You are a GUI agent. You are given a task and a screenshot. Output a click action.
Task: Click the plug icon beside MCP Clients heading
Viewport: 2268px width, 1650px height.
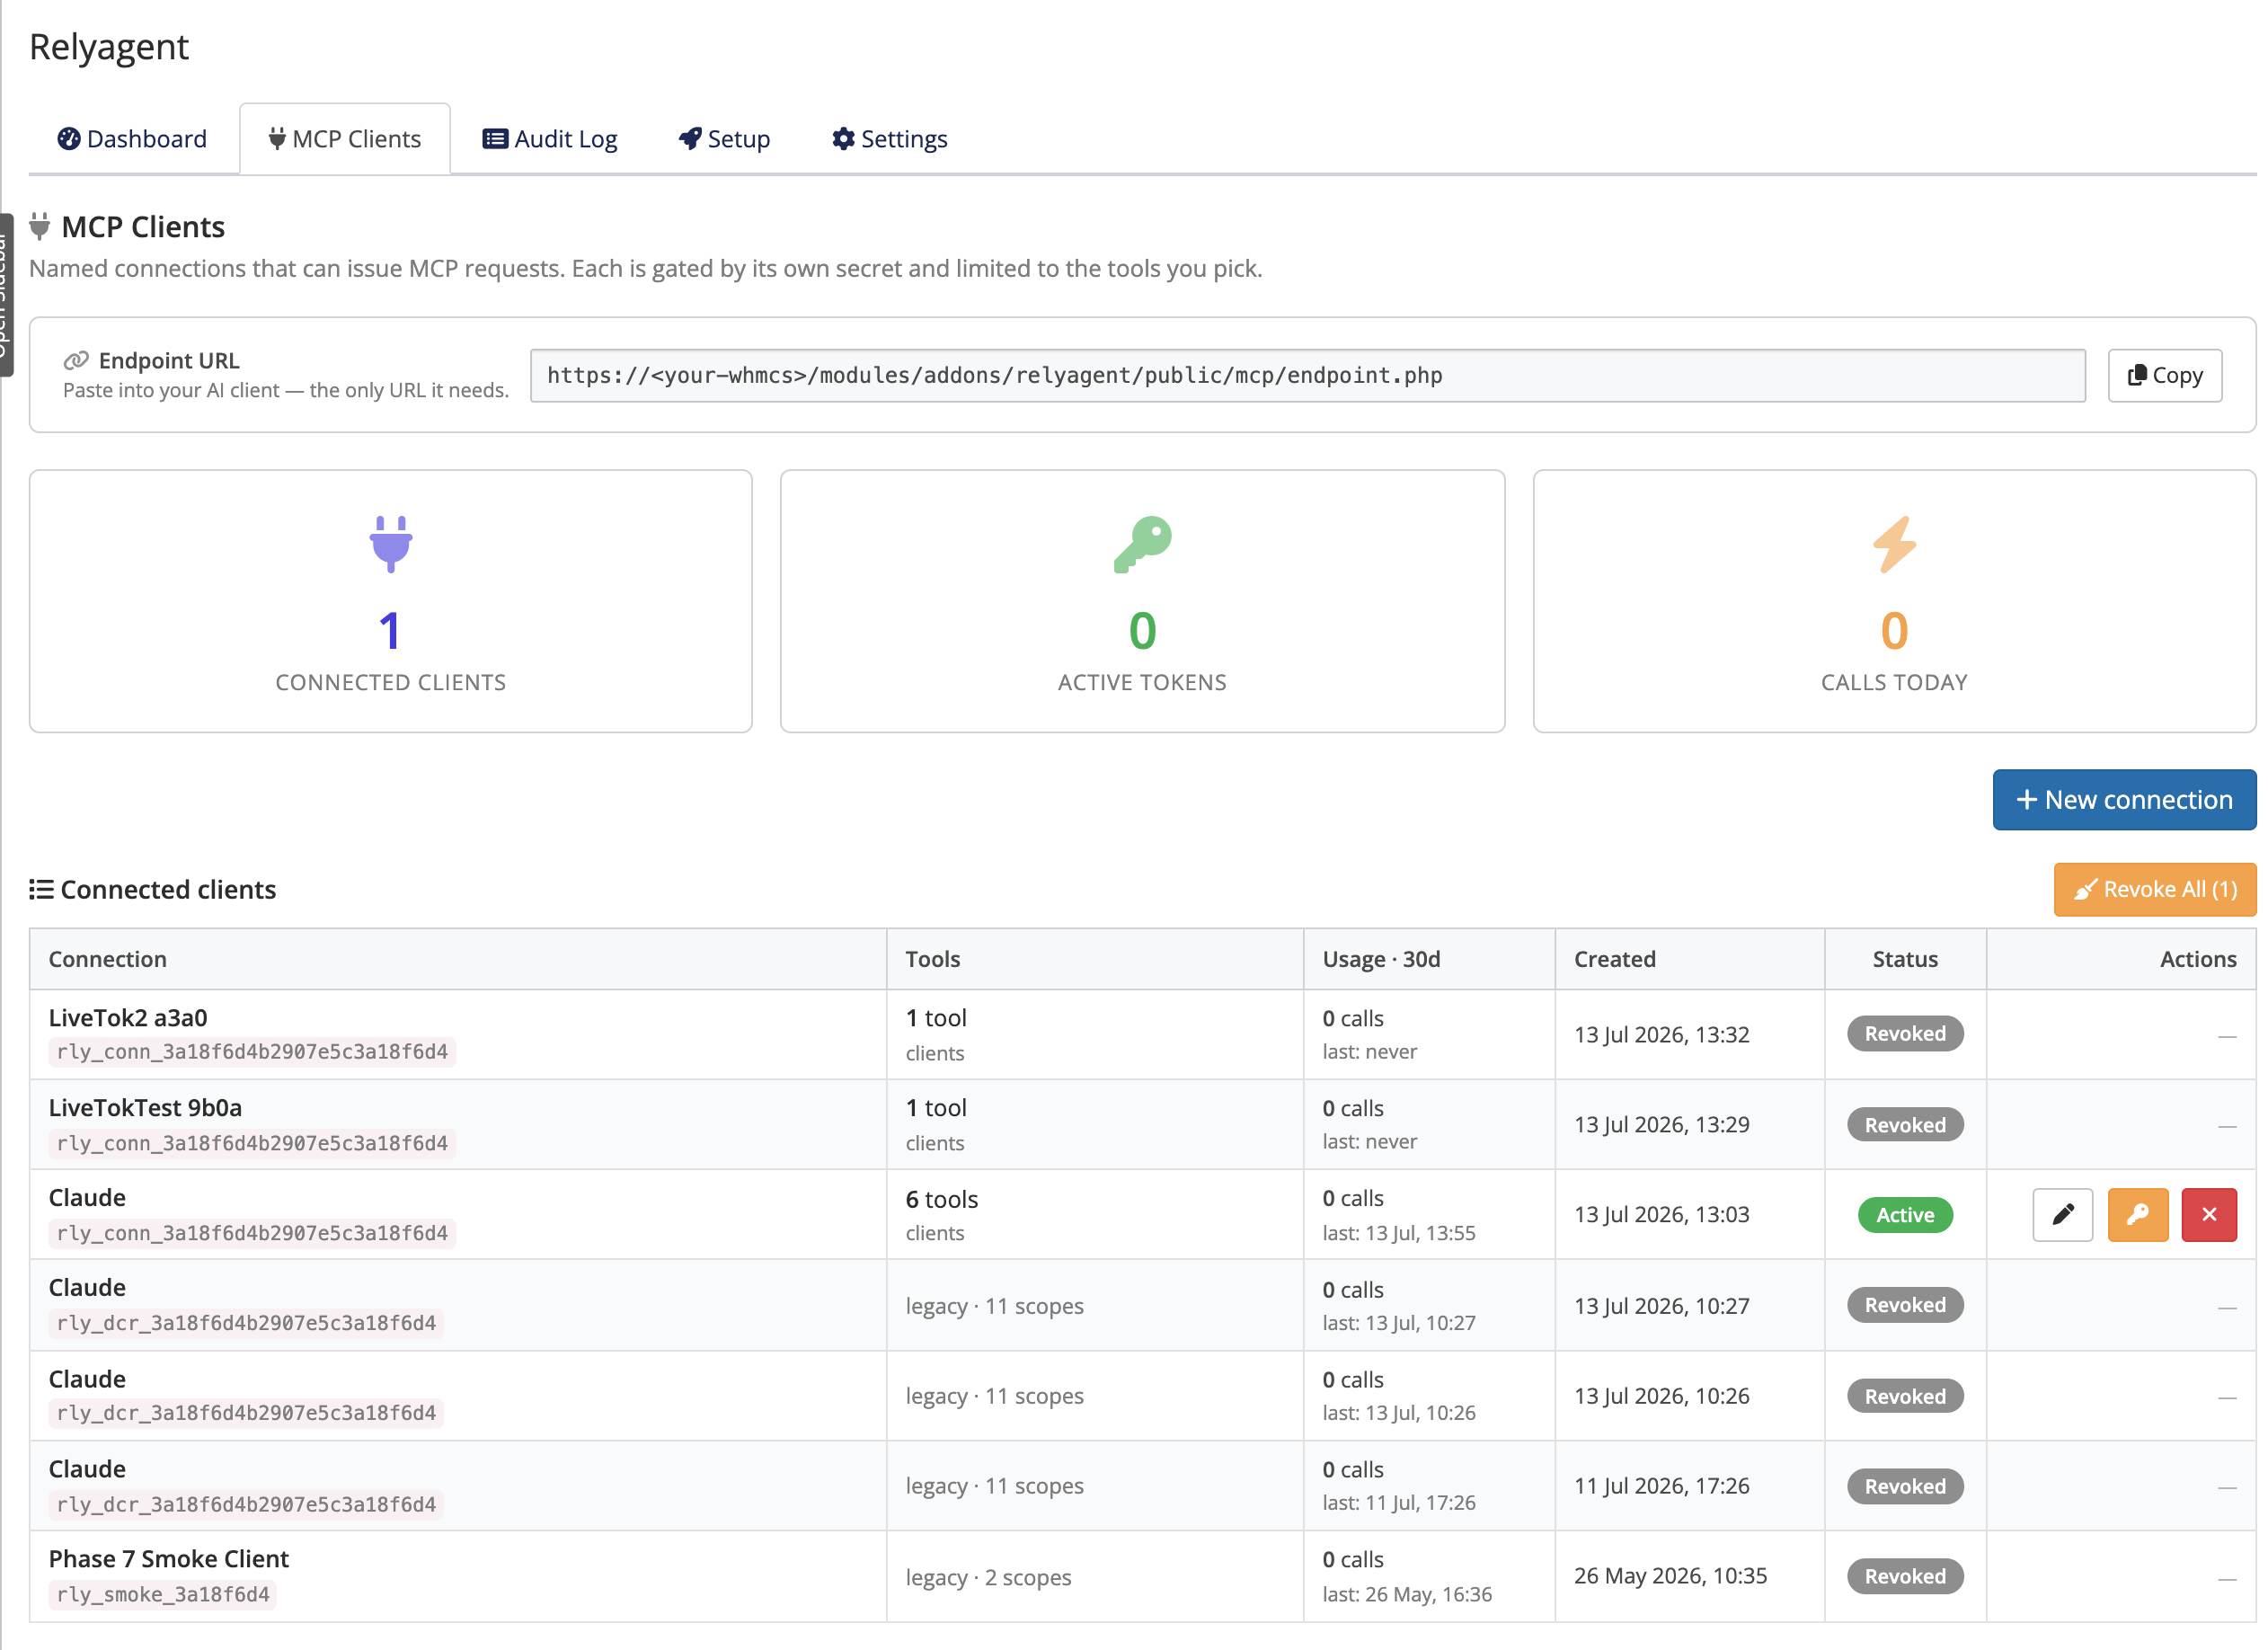(x=39, y=226)
